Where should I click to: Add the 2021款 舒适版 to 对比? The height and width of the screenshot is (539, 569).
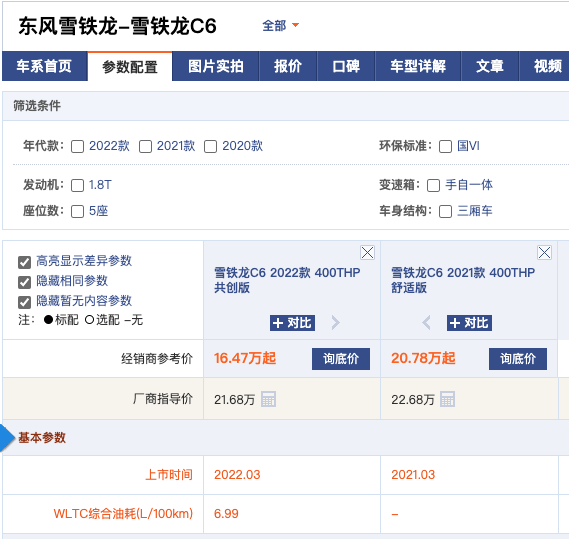click(469, 323)
